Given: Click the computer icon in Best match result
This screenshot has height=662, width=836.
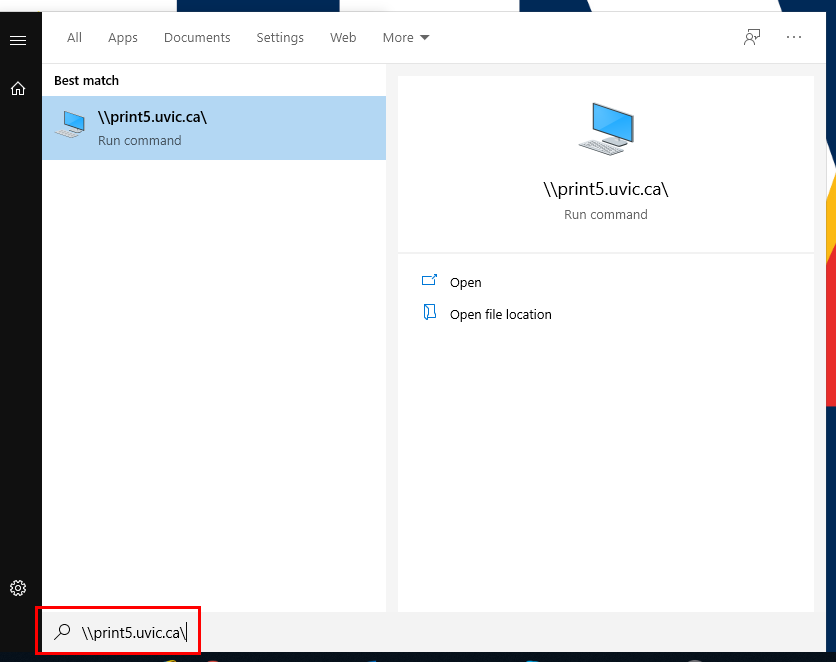Looking at the screenshot, I should click(70, 125).
